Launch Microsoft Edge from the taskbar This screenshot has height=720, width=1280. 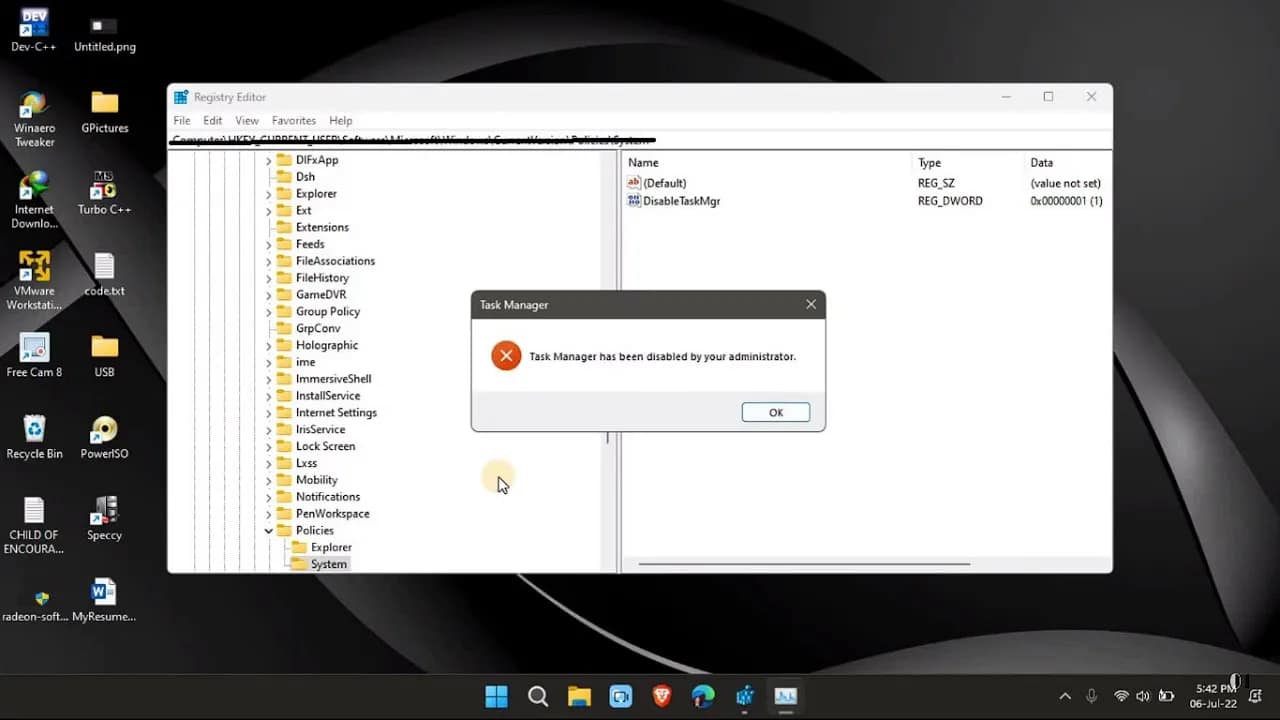click(702, 696)
